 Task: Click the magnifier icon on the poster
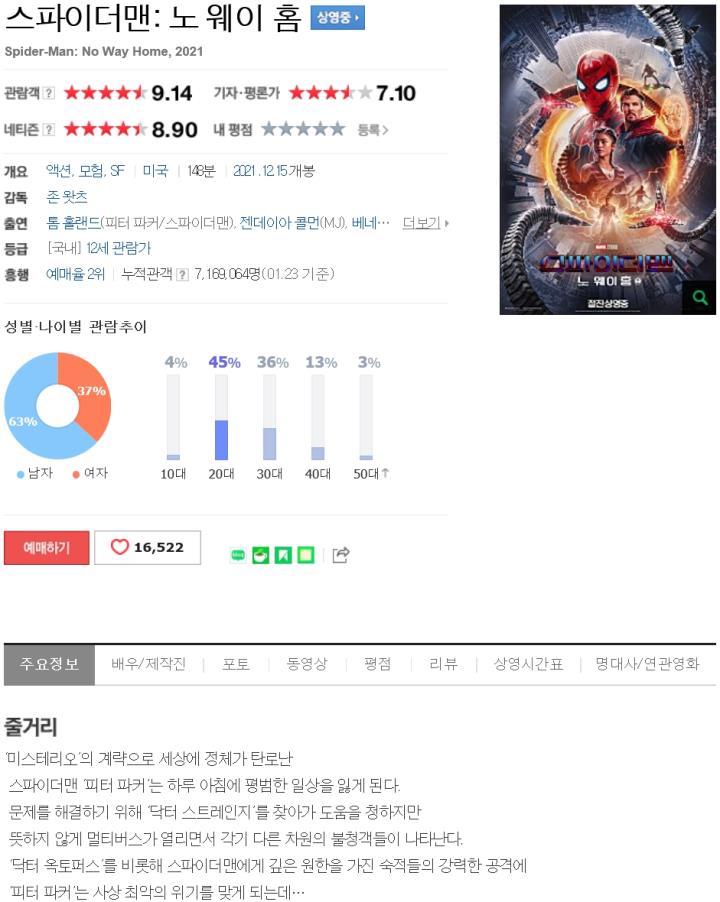click(x=699, y=297)
